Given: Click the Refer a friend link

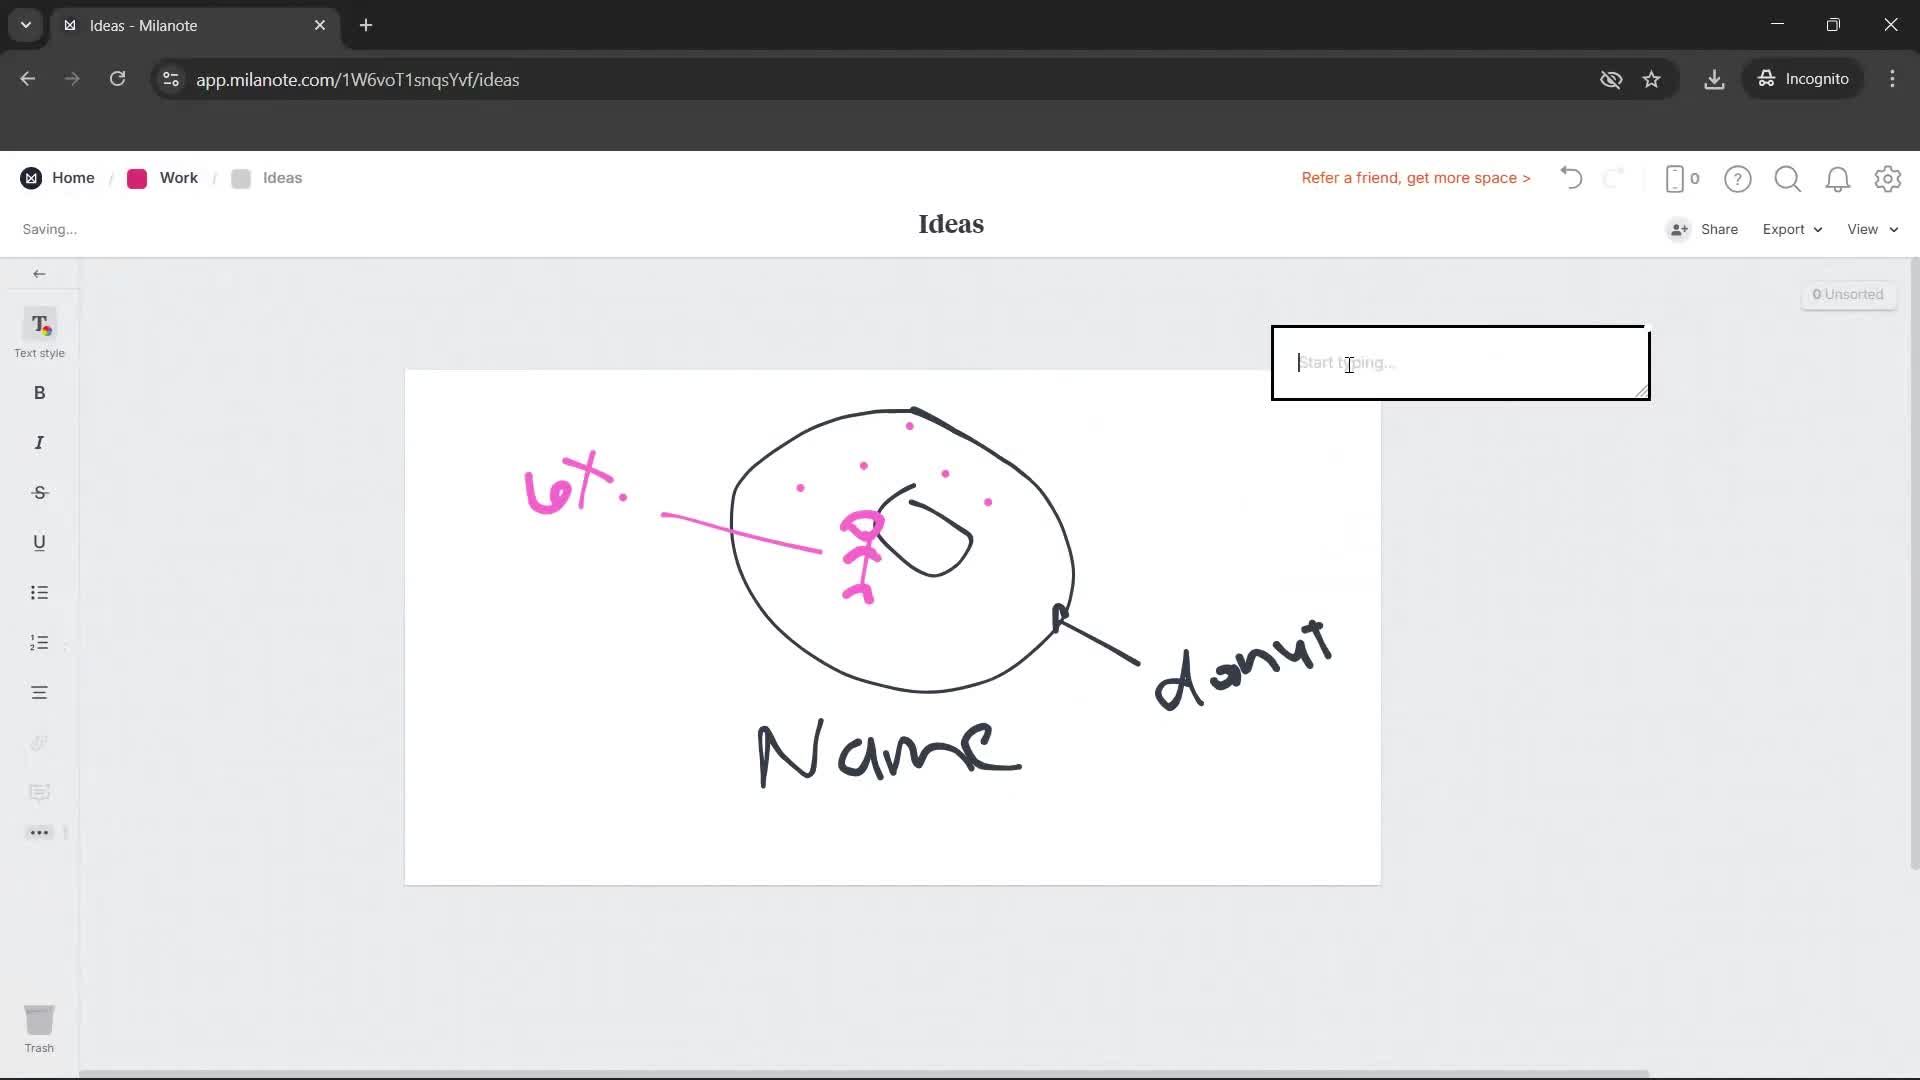Looking at the screenshot, I should (1415, 177).
